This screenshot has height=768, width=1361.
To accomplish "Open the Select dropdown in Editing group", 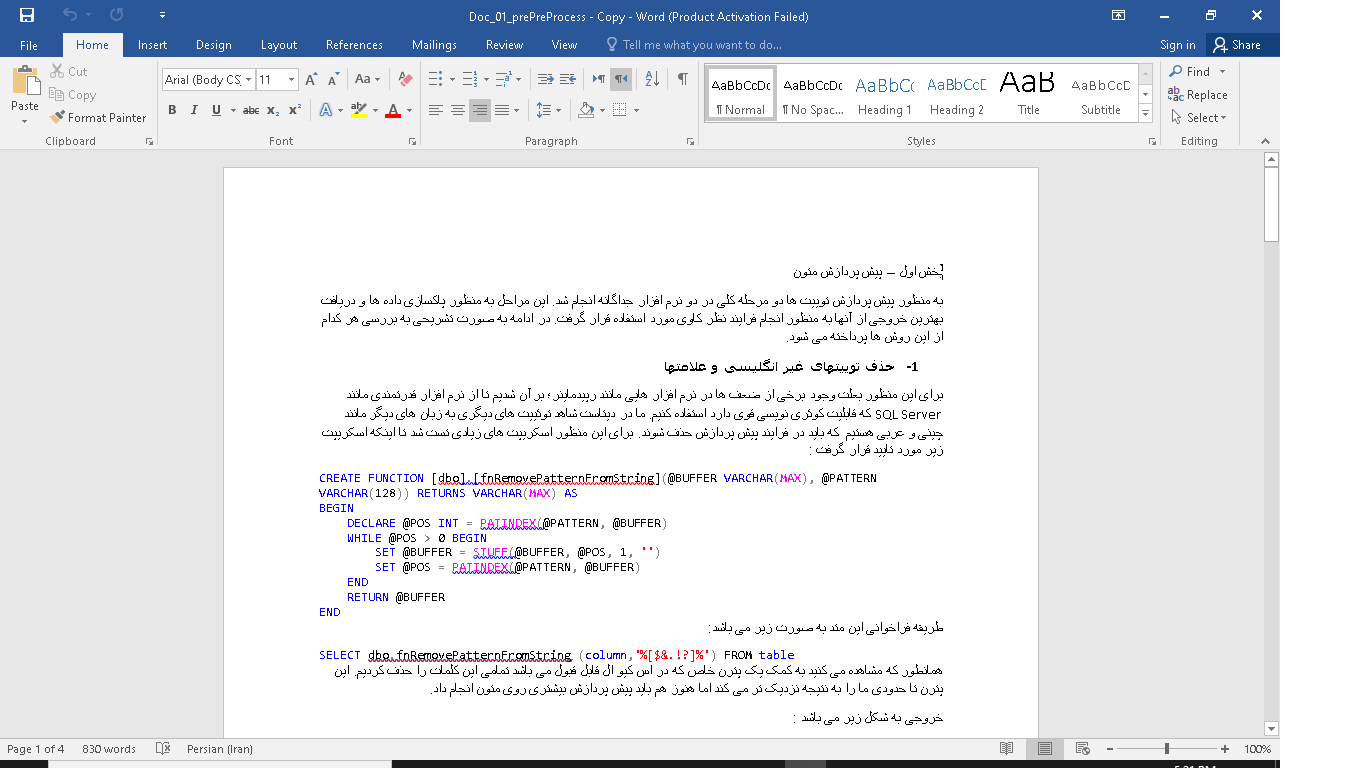I will (x=1198, y=118).
